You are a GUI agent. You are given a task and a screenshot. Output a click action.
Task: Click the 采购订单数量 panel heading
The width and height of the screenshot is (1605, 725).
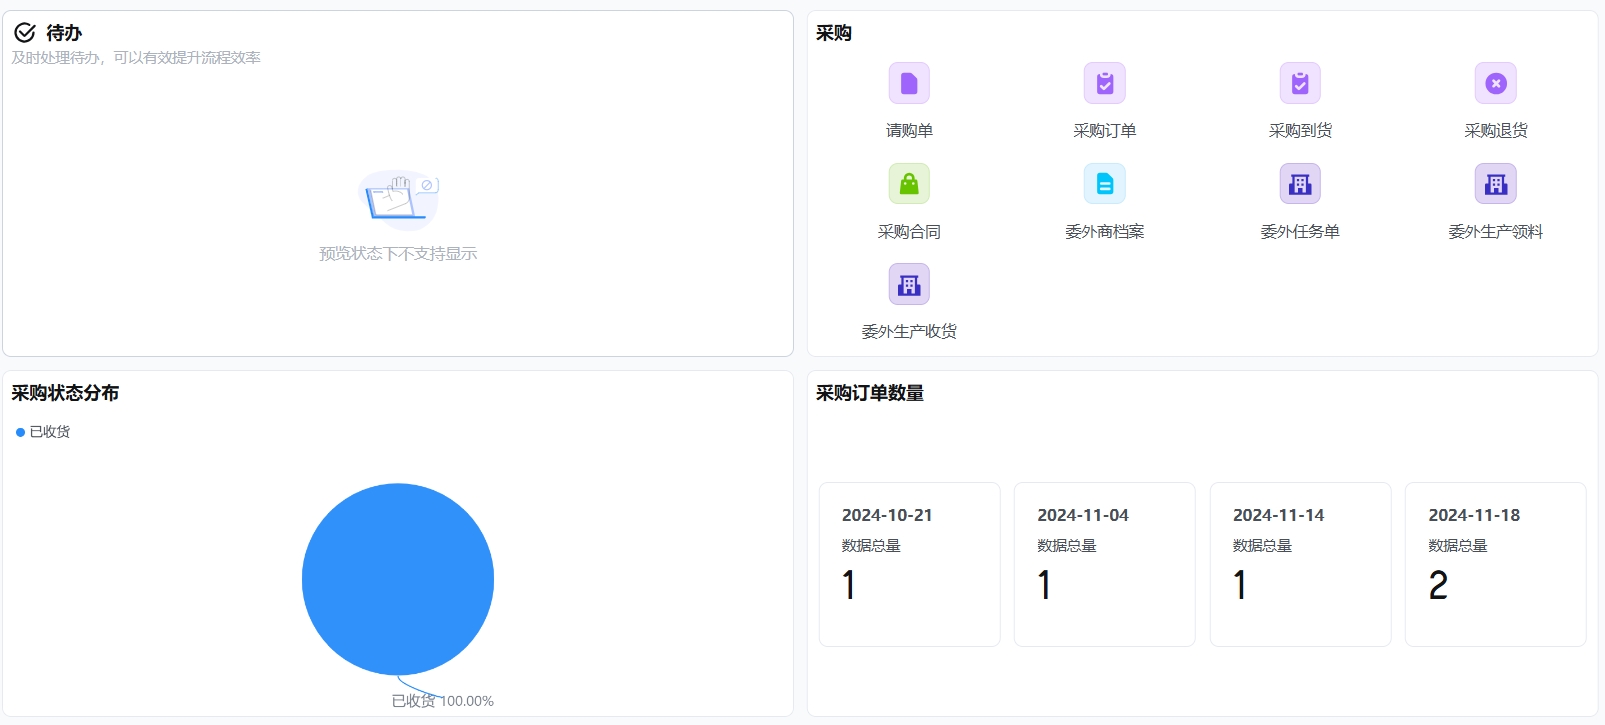tap(869, 393)
